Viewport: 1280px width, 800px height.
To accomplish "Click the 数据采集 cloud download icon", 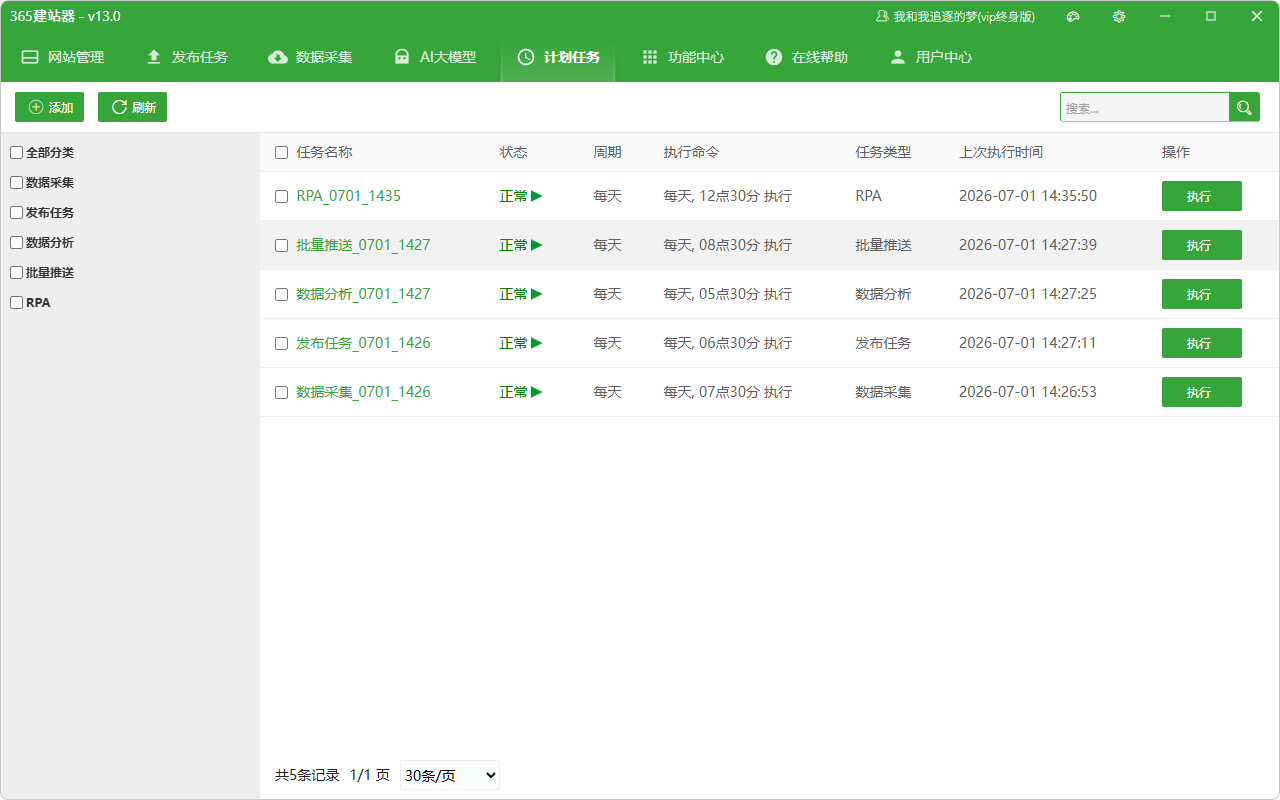I will tap(278, 57).
